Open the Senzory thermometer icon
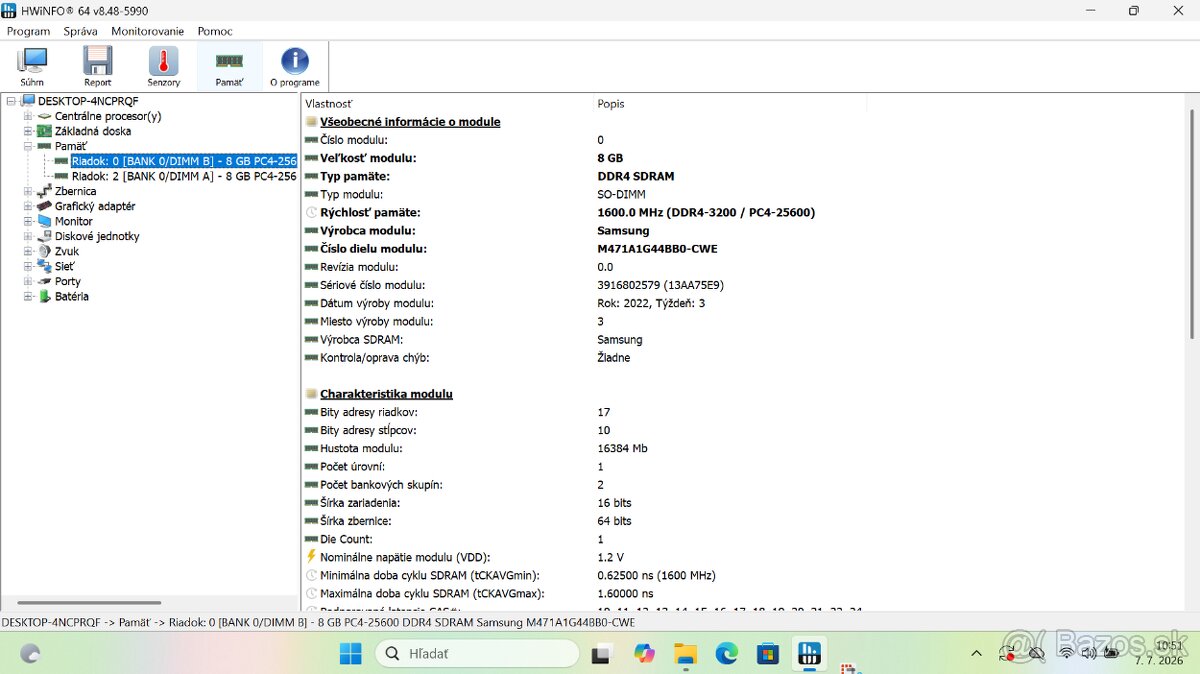The height and width of the screenshot is (674, 1200). pyautogui.click(x=163, y=66)
